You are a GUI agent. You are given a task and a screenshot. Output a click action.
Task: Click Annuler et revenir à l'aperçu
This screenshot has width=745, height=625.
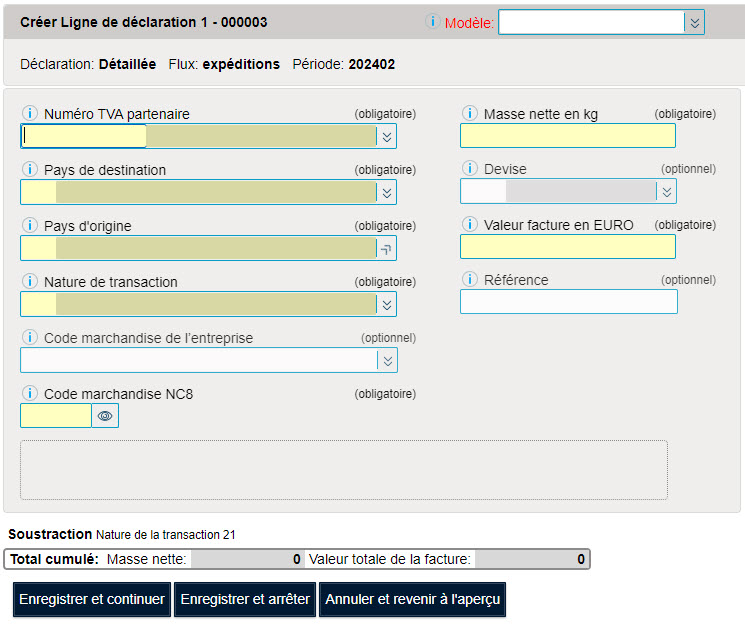412,599
